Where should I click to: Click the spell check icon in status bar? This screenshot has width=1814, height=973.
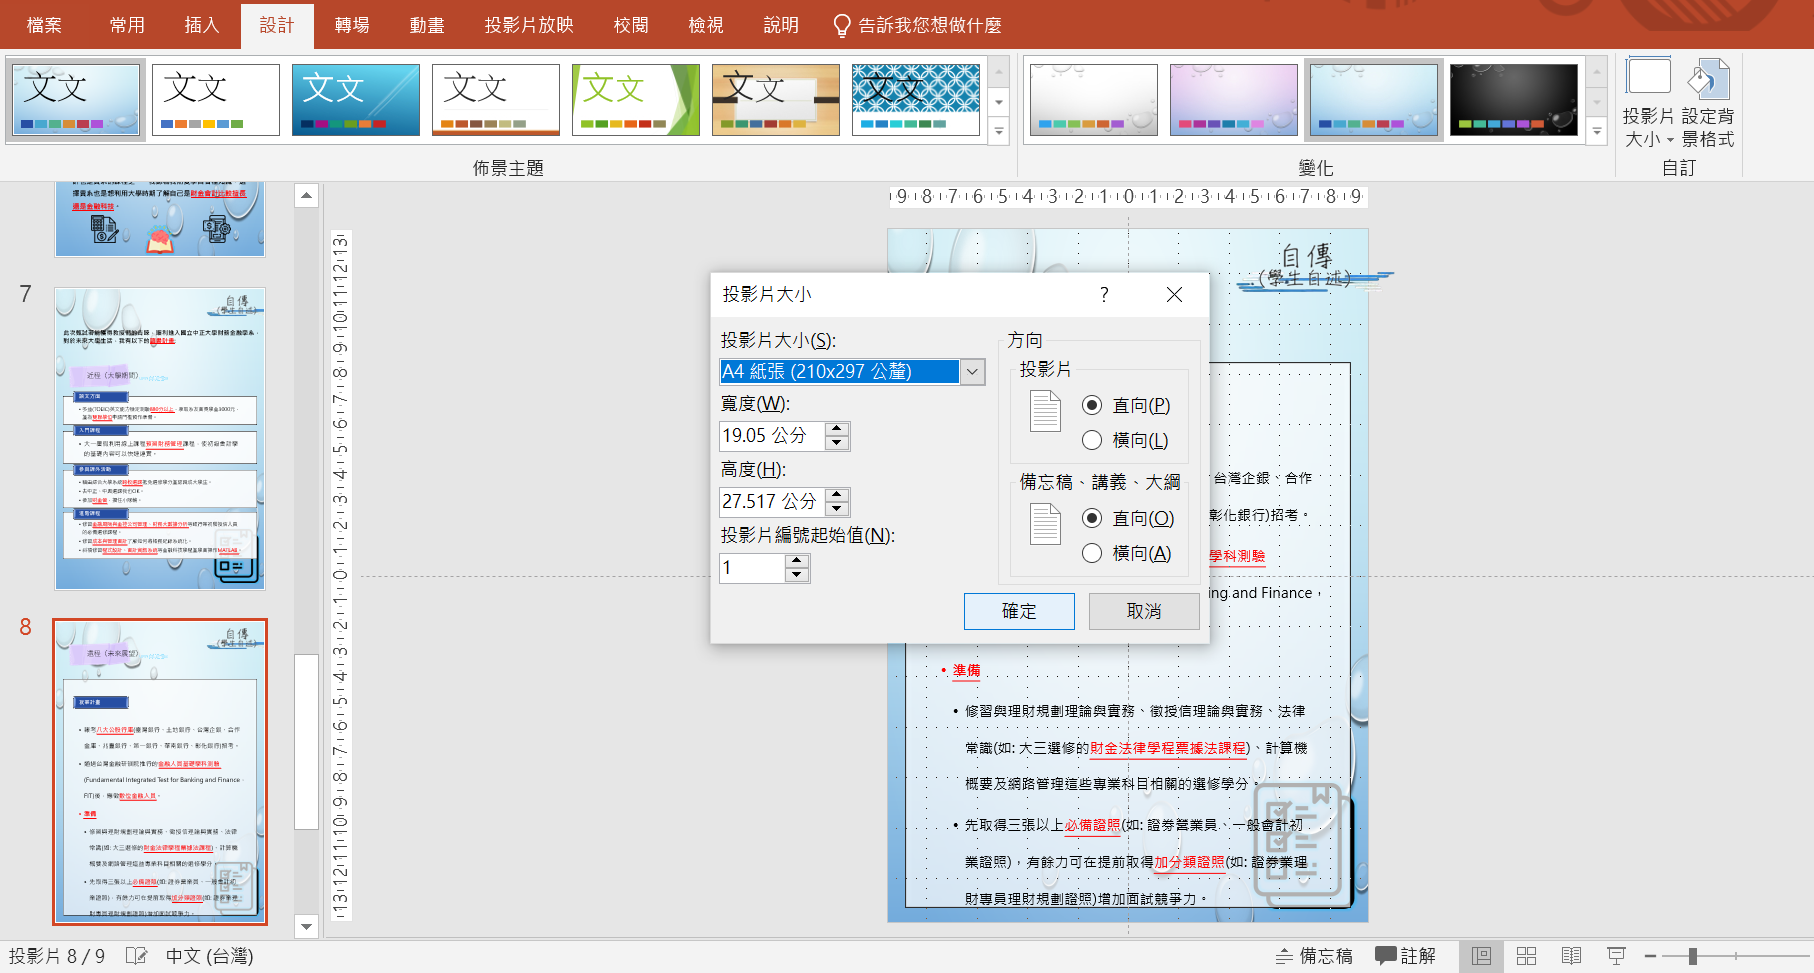[137, 956]
